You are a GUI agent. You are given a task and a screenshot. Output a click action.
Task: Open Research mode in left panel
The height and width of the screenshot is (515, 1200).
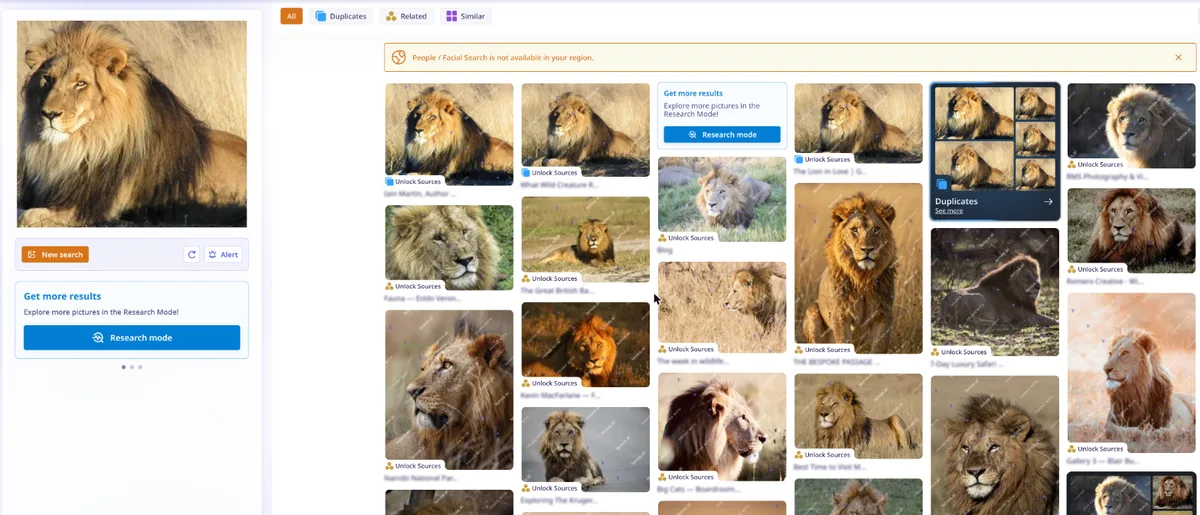[x=132, y=338]
